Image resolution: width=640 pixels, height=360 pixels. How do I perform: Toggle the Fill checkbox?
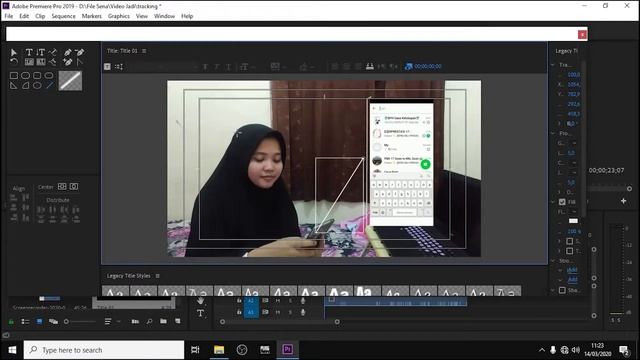click(562, 202)
